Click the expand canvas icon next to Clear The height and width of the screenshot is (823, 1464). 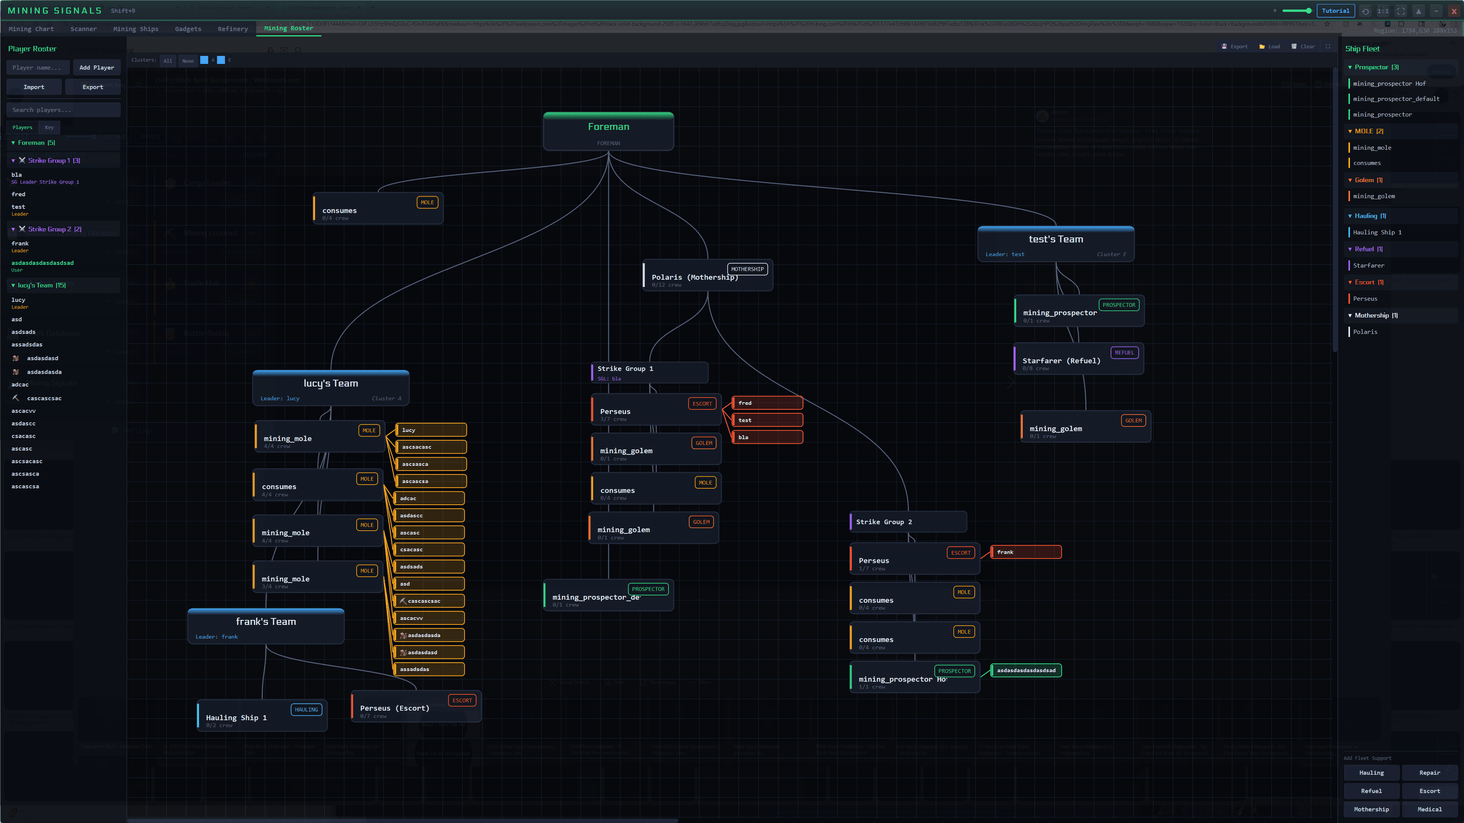tap(1328, 46)
